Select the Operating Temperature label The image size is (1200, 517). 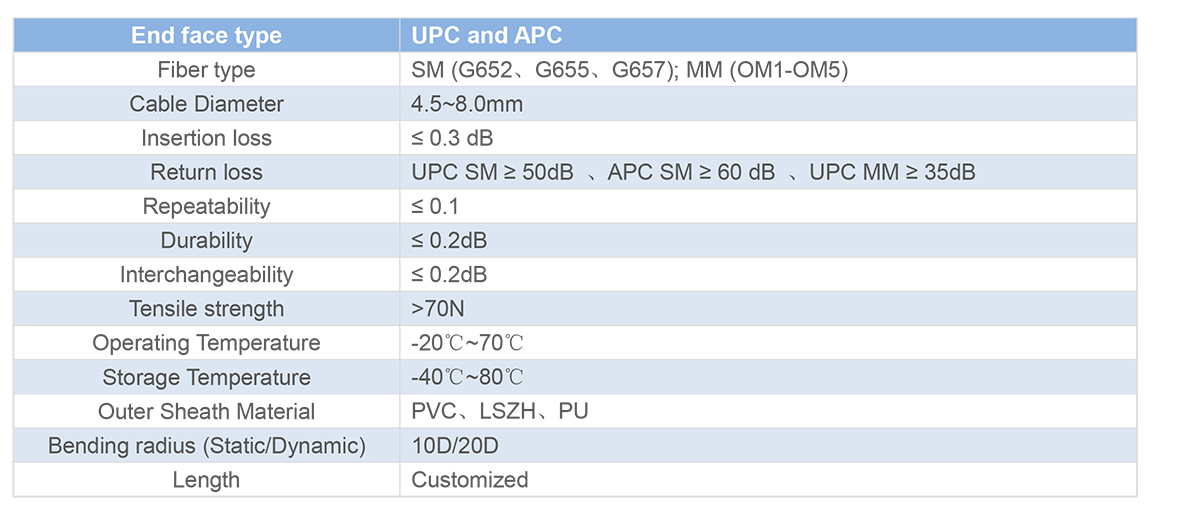[x=206, y=343]
